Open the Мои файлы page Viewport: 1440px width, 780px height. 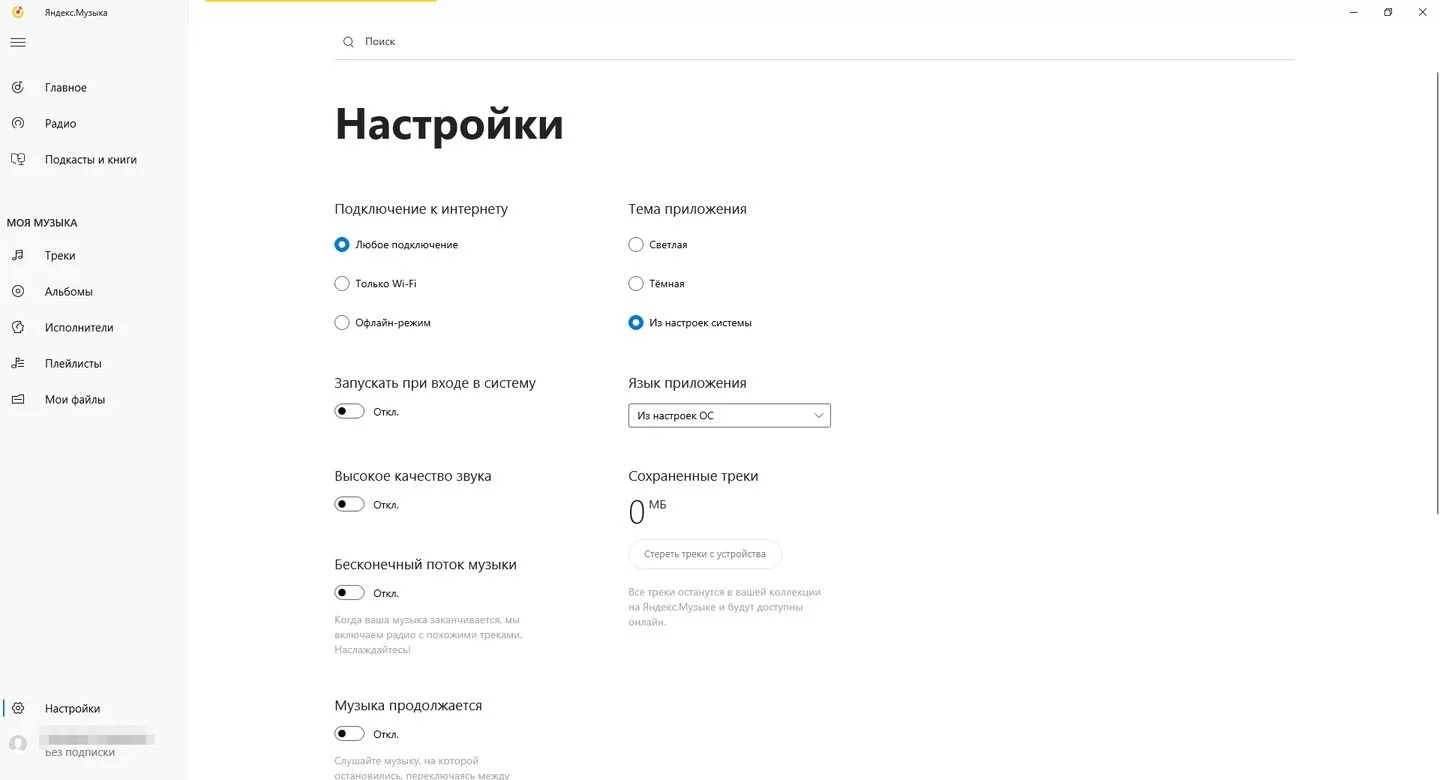[x=75, y=400]
